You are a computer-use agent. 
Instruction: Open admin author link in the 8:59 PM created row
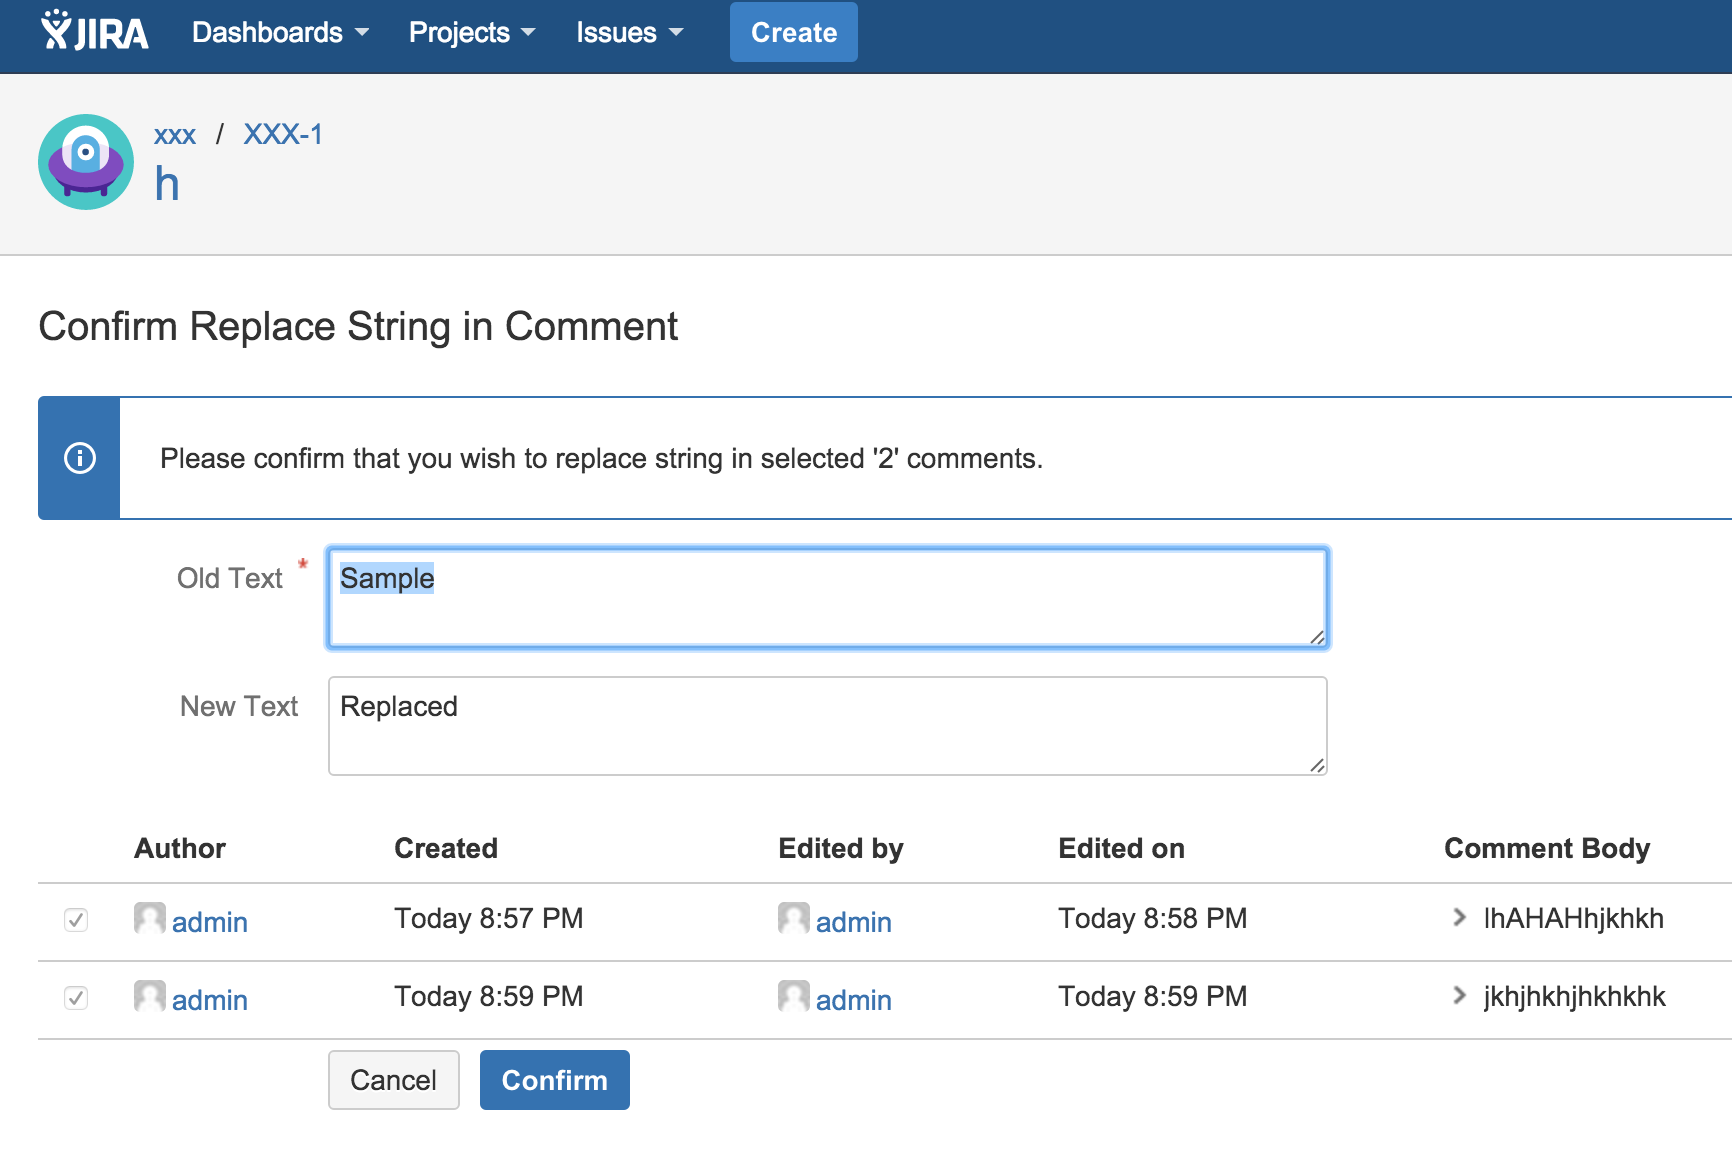[x=210, y=1000]
